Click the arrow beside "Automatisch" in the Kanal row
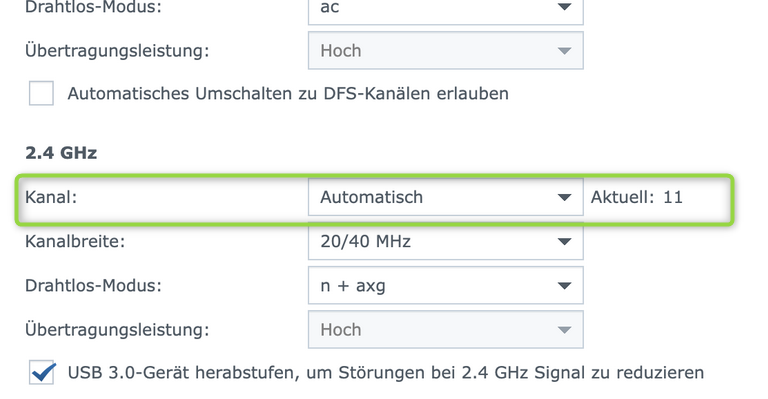768x399 pixels. coord(564,197)
